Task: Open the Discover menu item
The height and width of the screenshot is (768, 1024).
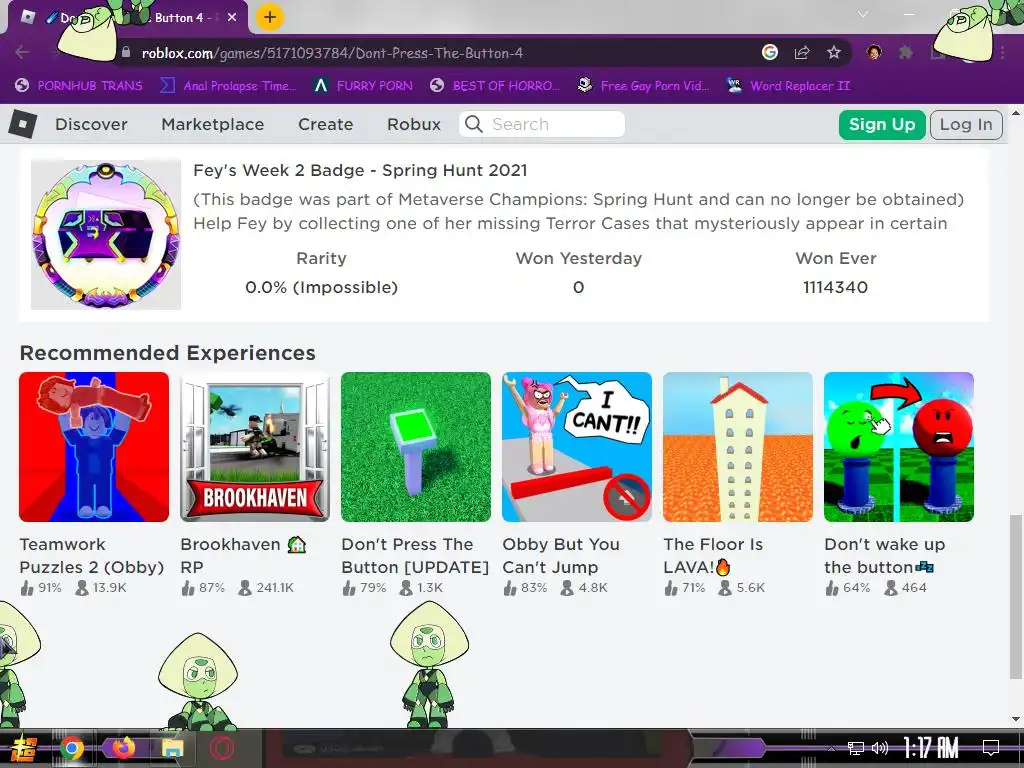Action: click(91, 124)
